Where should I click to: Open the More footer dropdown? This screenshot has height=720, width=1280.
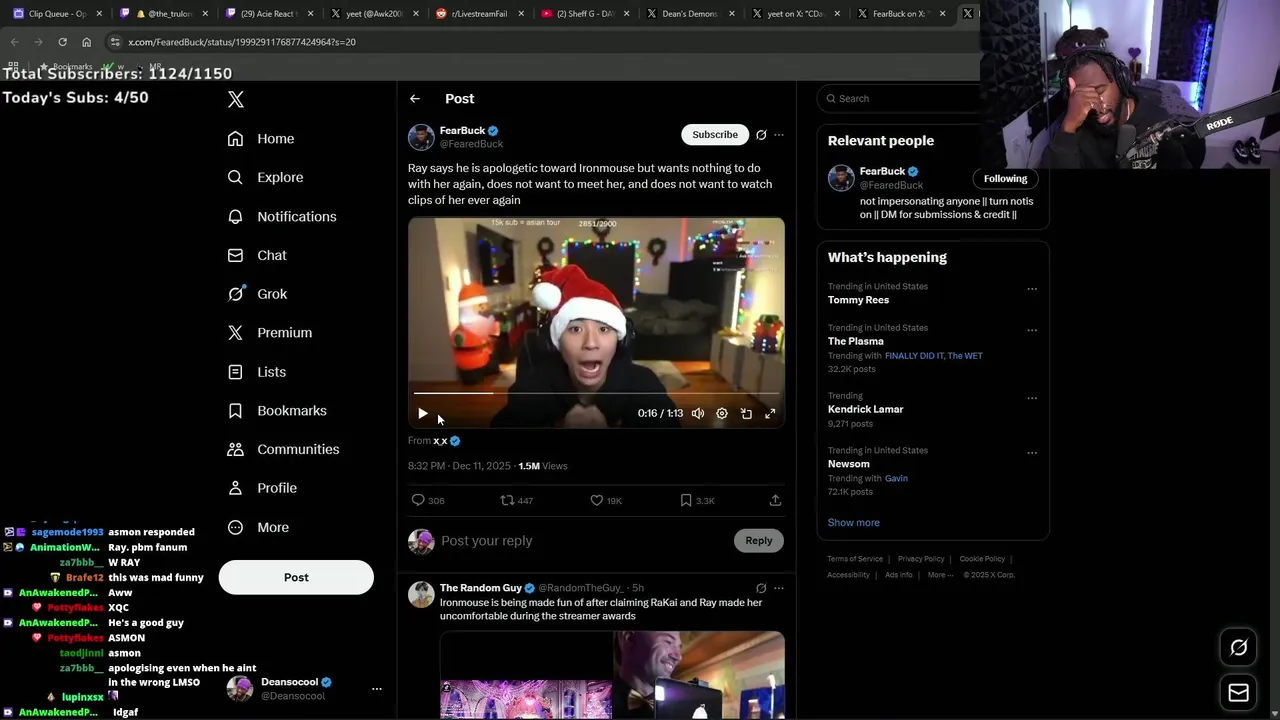[x=940, y=575]
